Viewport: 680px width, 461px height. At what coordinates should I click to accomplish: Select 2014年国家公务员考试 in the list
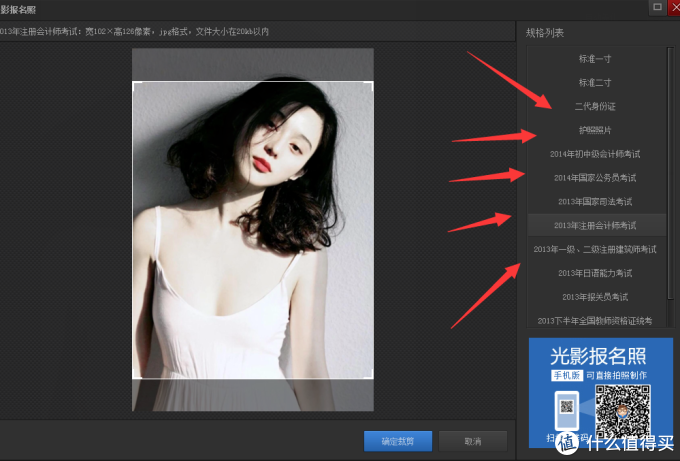point(595,178)
